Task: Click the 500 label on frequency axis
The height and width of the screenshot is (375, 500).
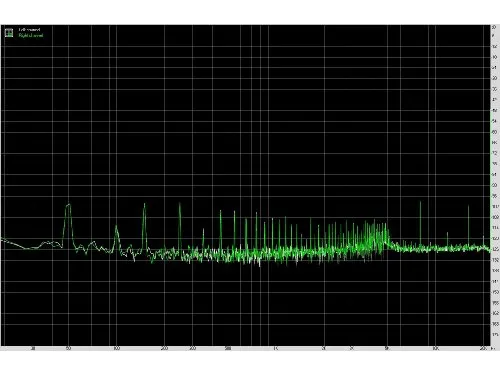Action: click(x=228, y=349)
